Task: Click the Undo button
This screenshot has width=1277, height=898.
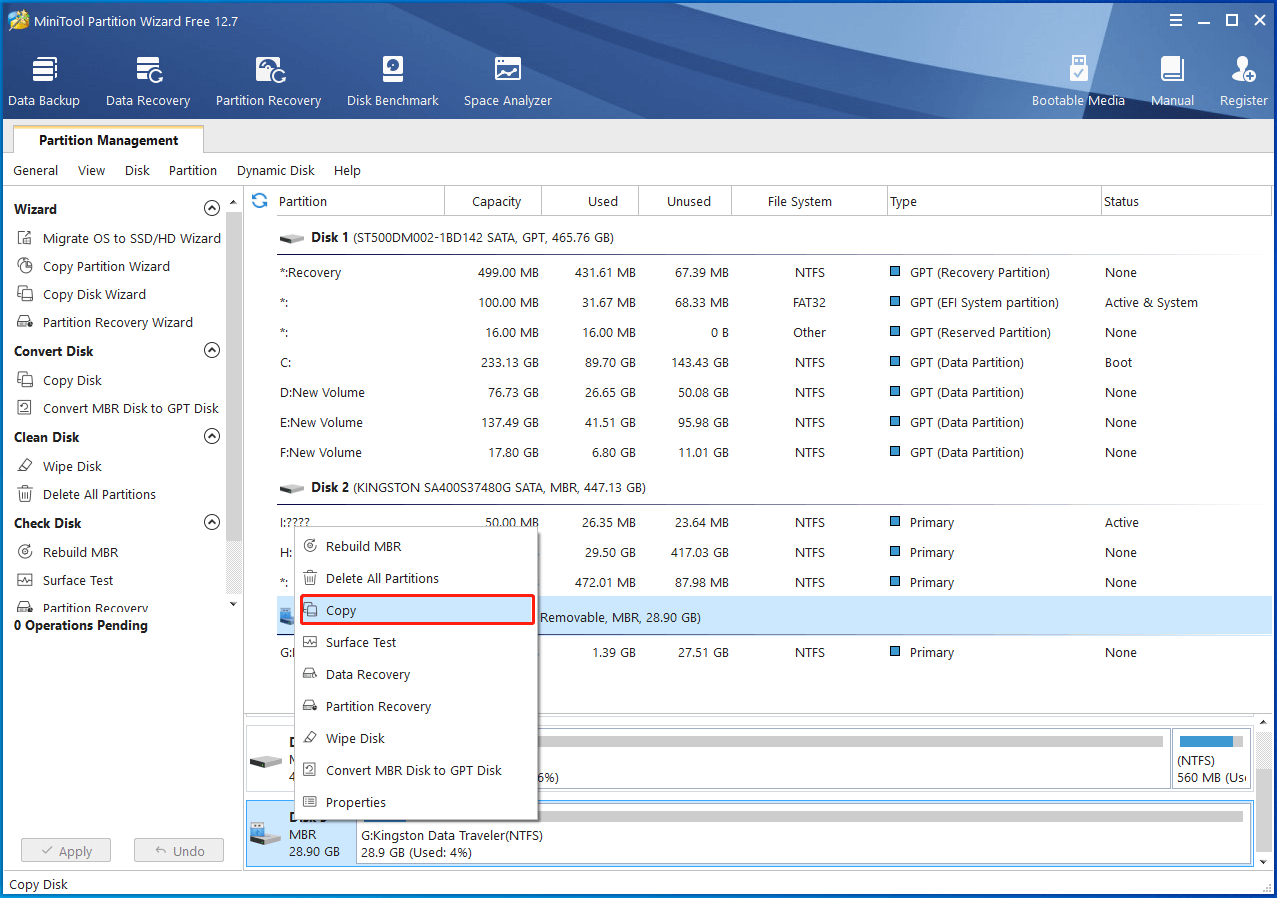Action: 179,851
